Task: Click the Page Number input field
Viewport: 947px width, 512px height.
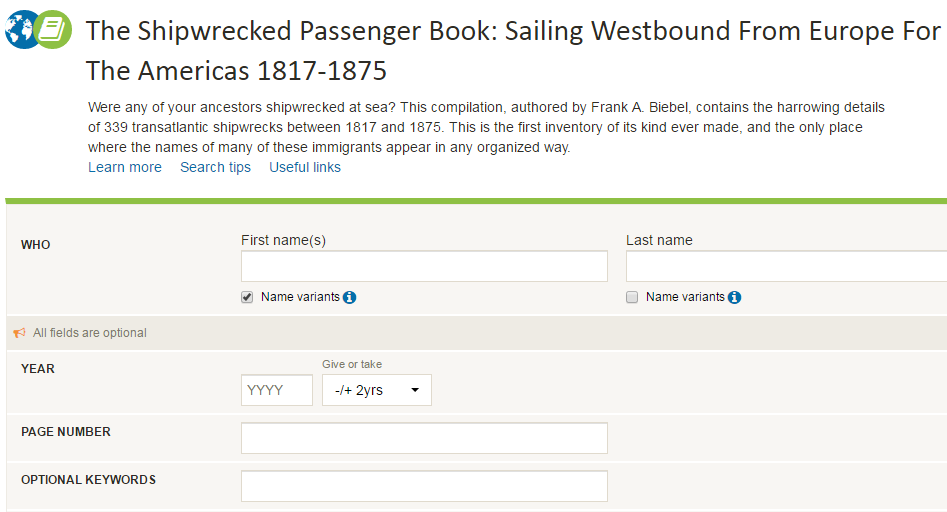Action: point(424,438)
